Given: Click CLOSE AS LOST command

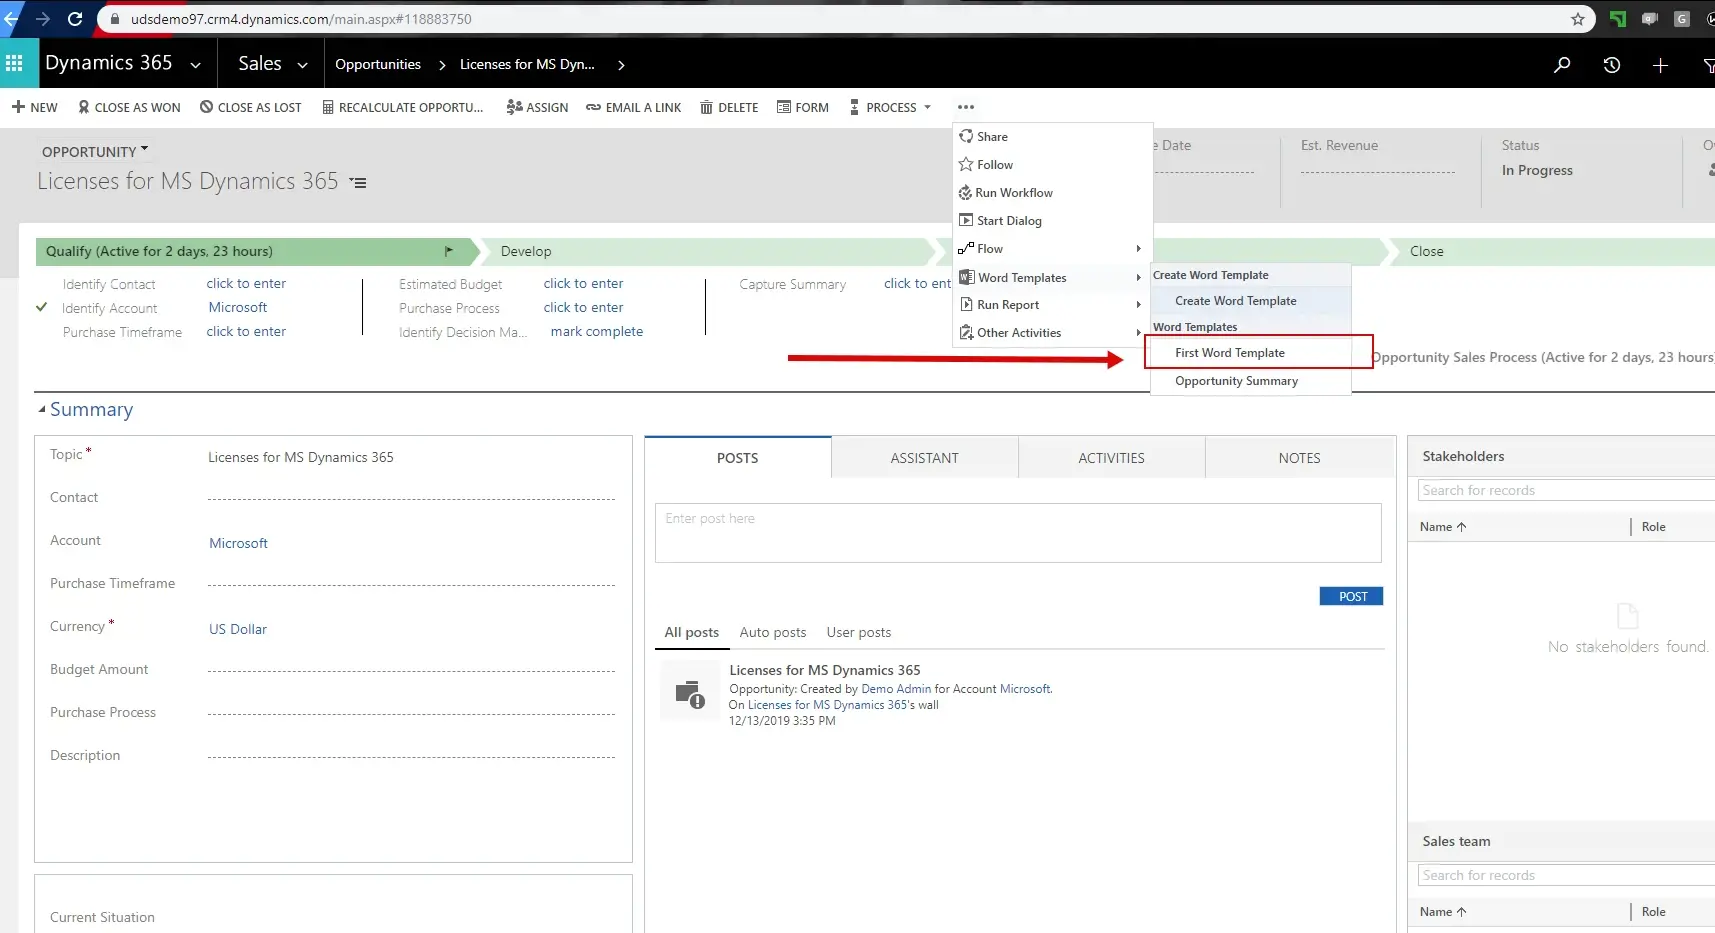Looking at the screenshot, I should click(251, 107).
